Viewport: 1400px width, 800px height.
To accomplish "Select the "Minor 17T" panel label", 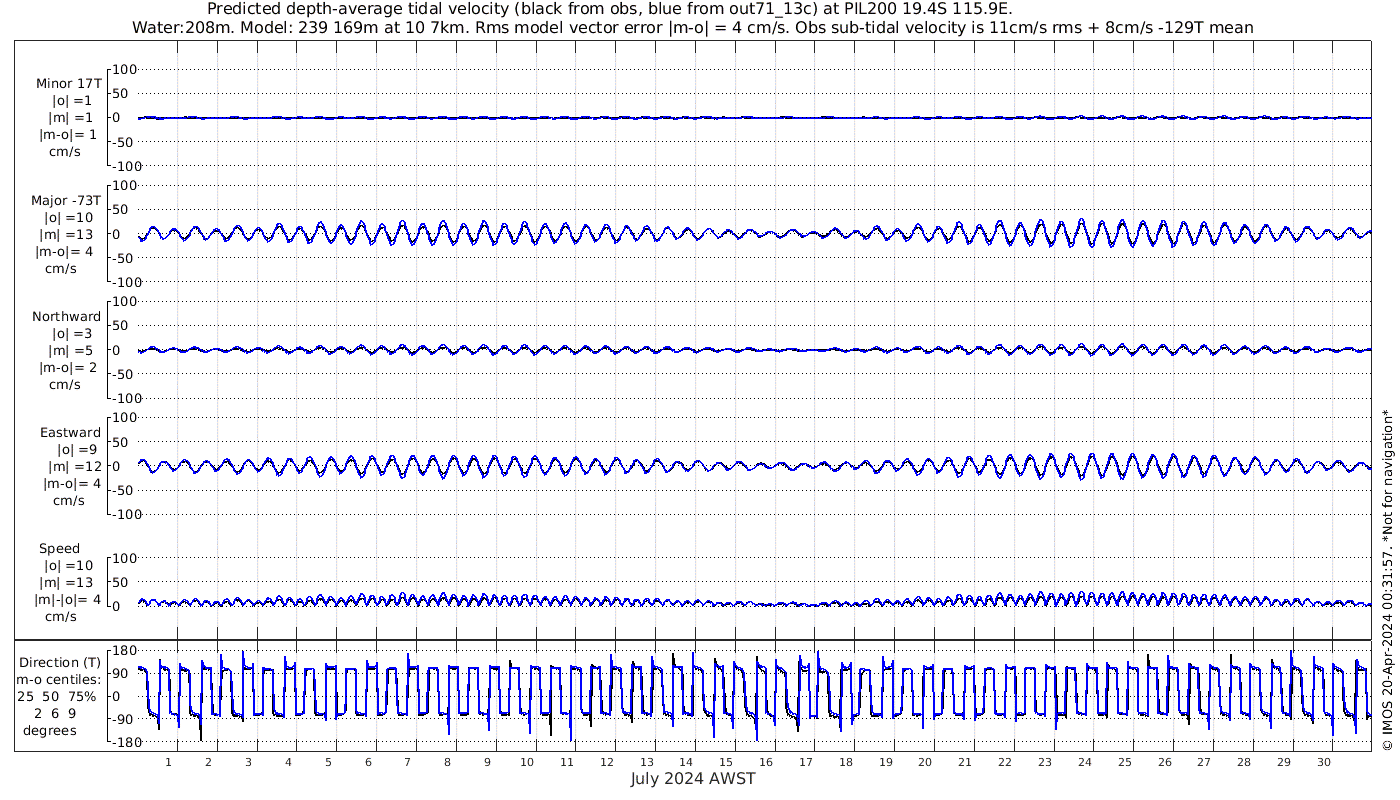I will (x=69, y=84).
